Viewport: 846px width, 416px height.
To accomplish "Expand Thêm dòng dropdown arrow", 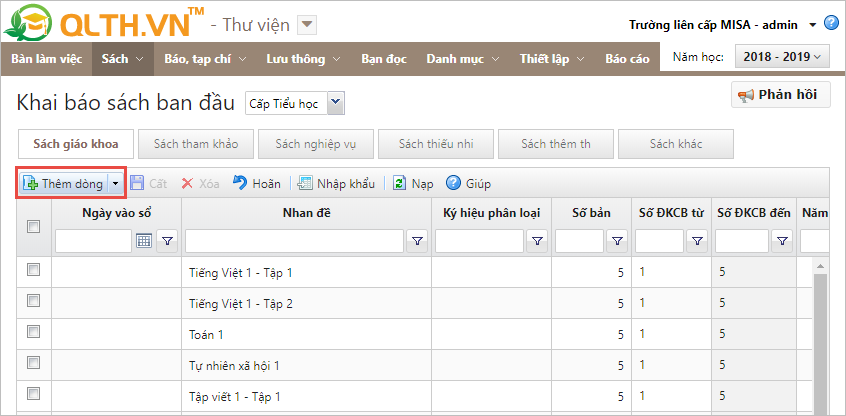I will (116, 183).
